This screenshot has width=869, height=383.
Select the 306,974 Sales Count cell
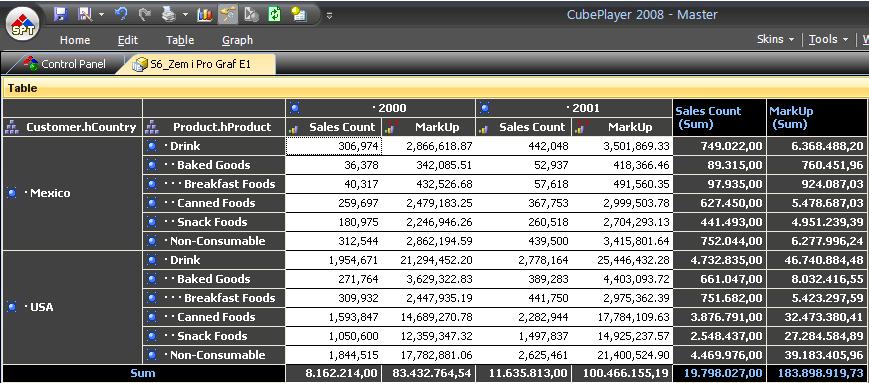[x=334, y=146]
